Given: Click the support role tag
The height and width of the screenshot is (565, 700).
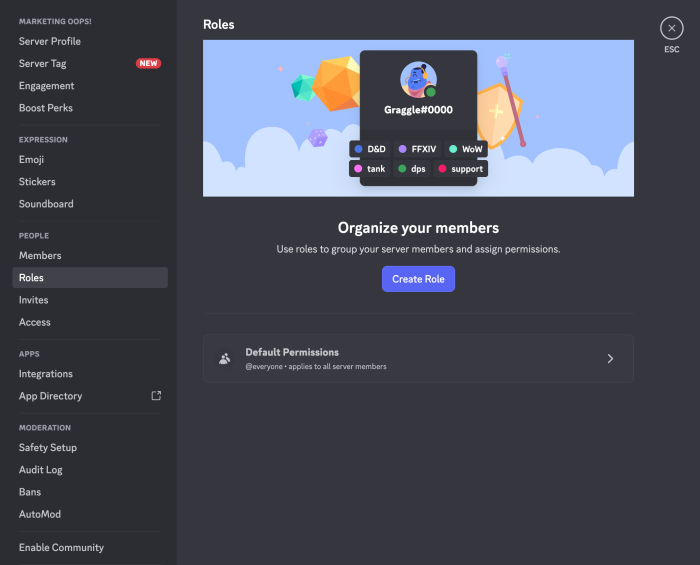Looking at the screenshot, I should (x=461, y=169).
